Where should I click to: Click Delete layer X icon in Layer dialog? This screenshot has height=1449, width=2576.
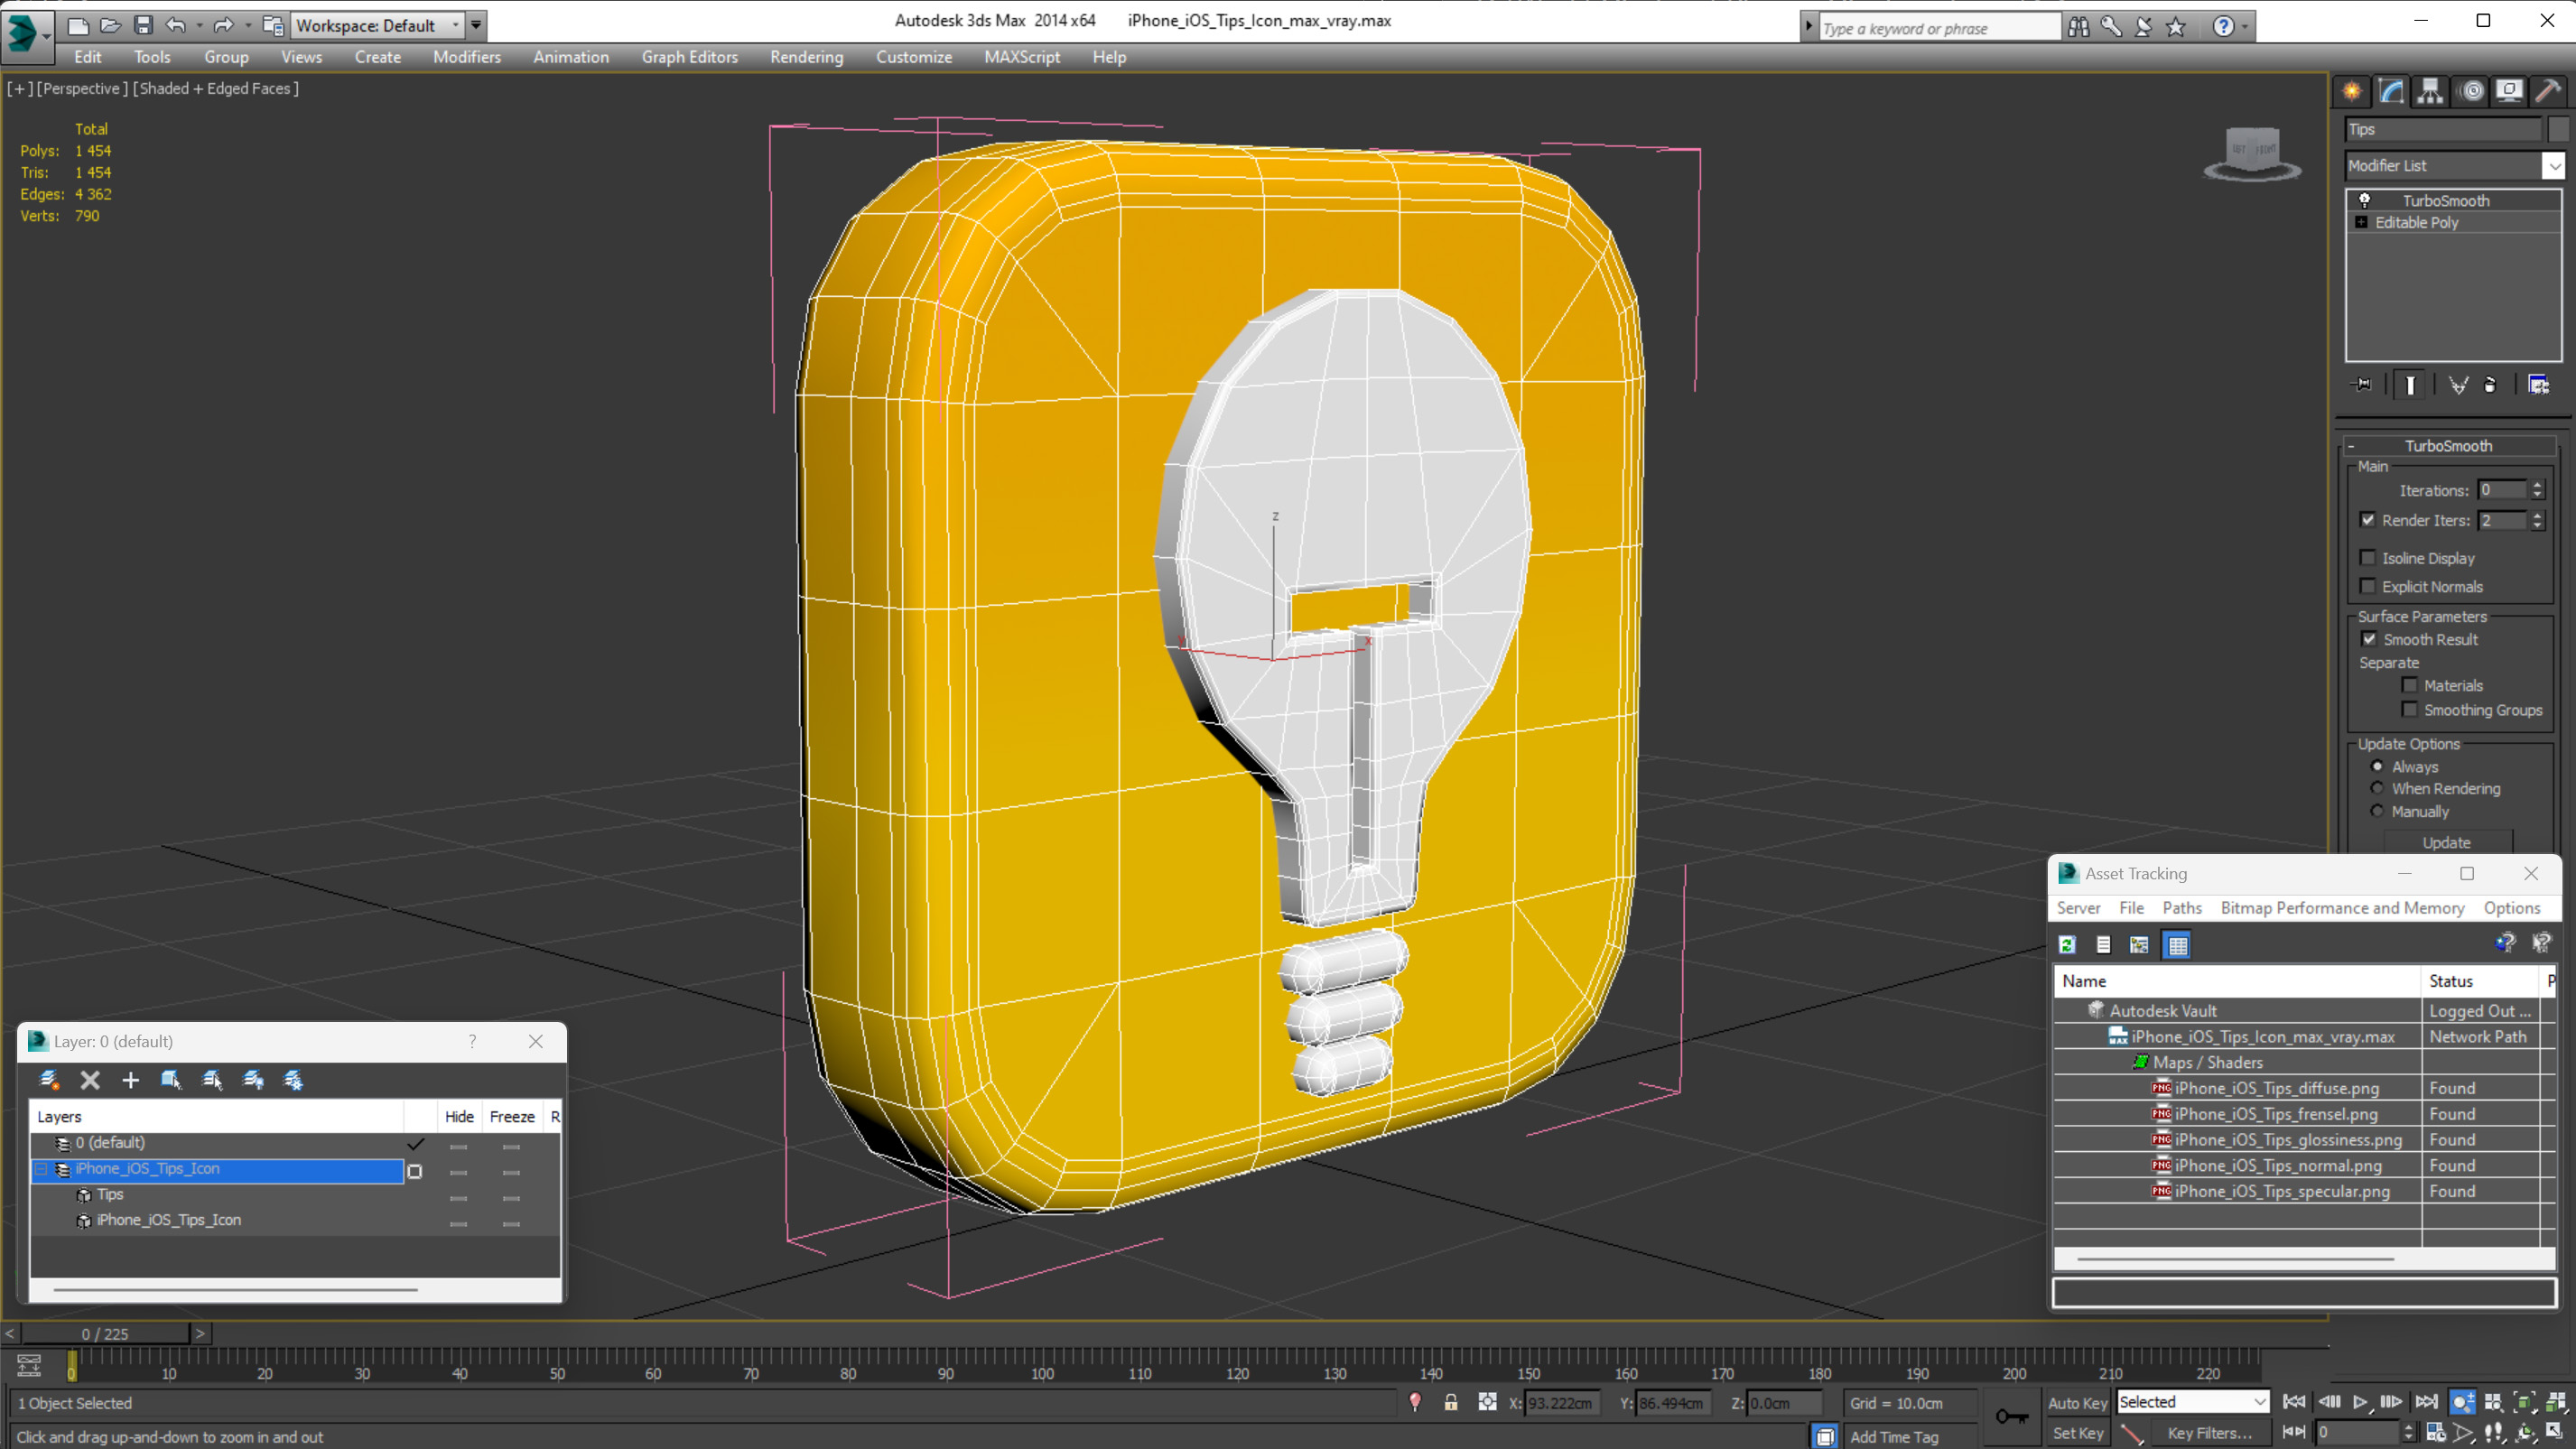coord(90,1080)
